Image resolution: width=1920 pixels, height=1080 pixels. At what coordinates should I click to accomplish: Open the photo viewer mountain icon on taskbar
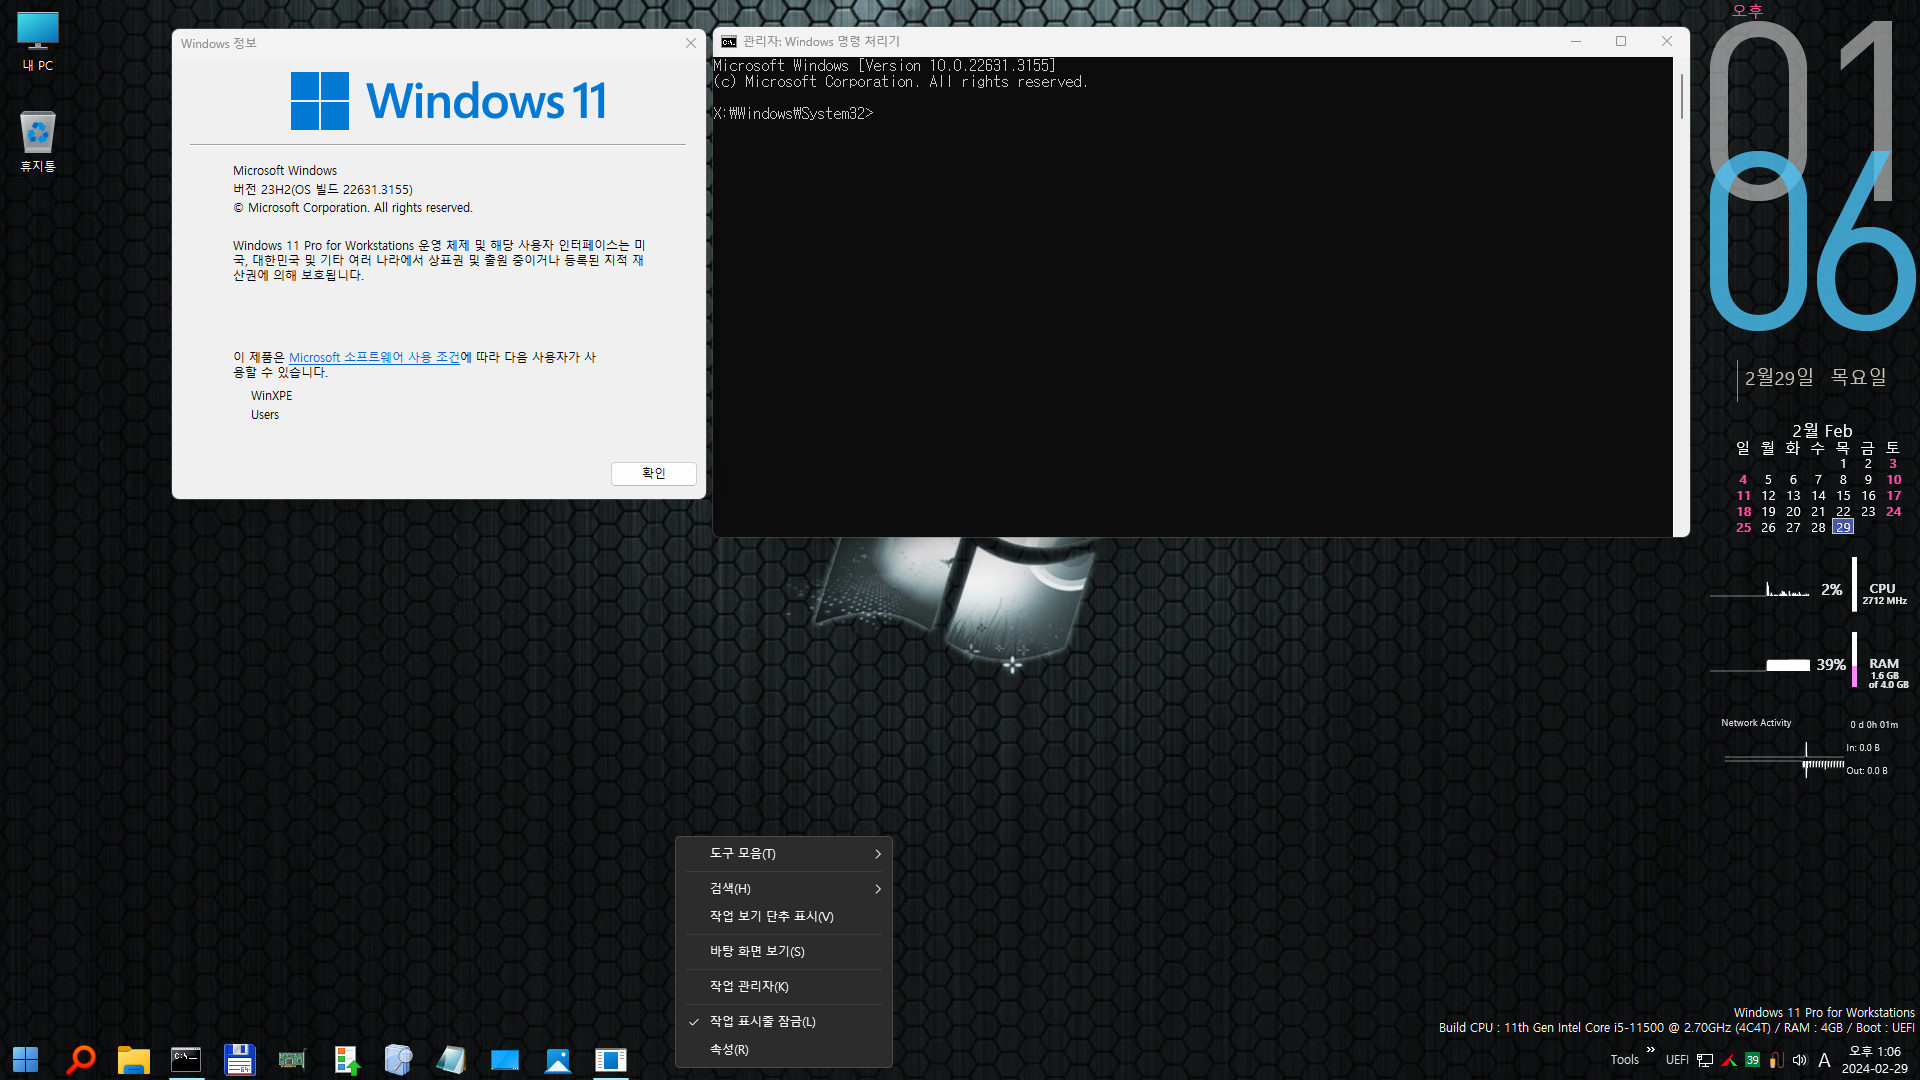[557, 1060]
